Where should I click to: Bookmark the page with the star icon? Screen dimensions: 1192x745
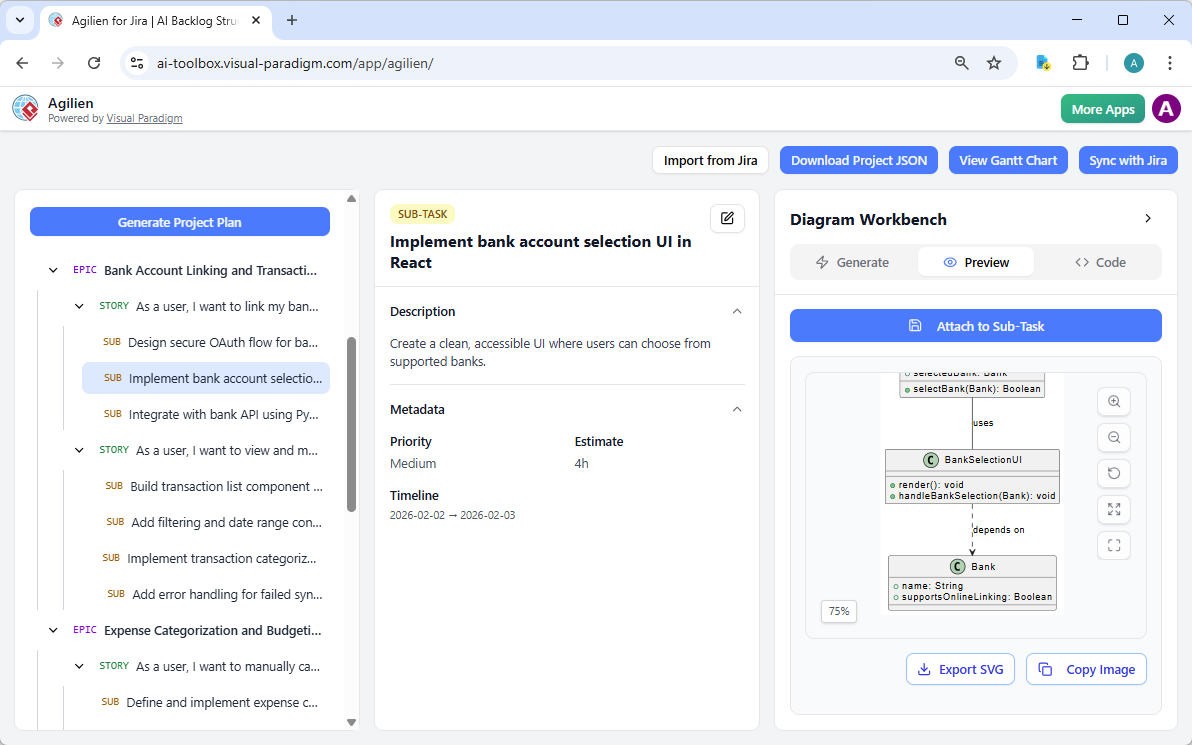994,62
